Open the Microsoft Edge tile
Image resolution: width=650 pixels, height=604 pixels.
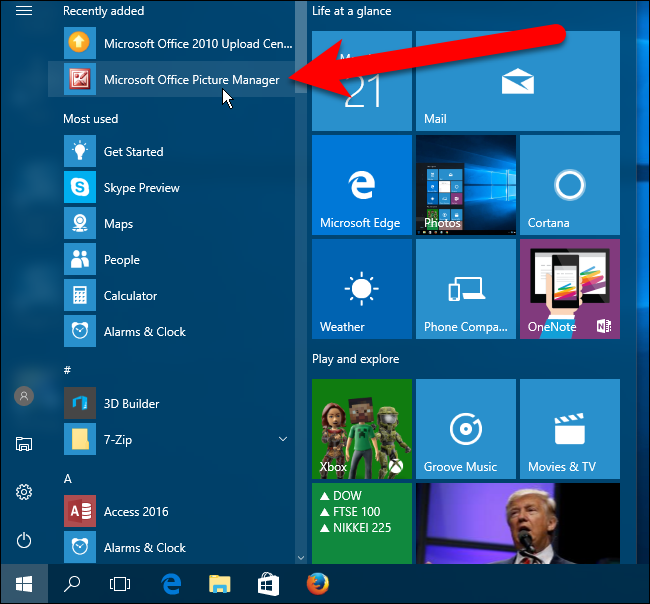[362, 185]
